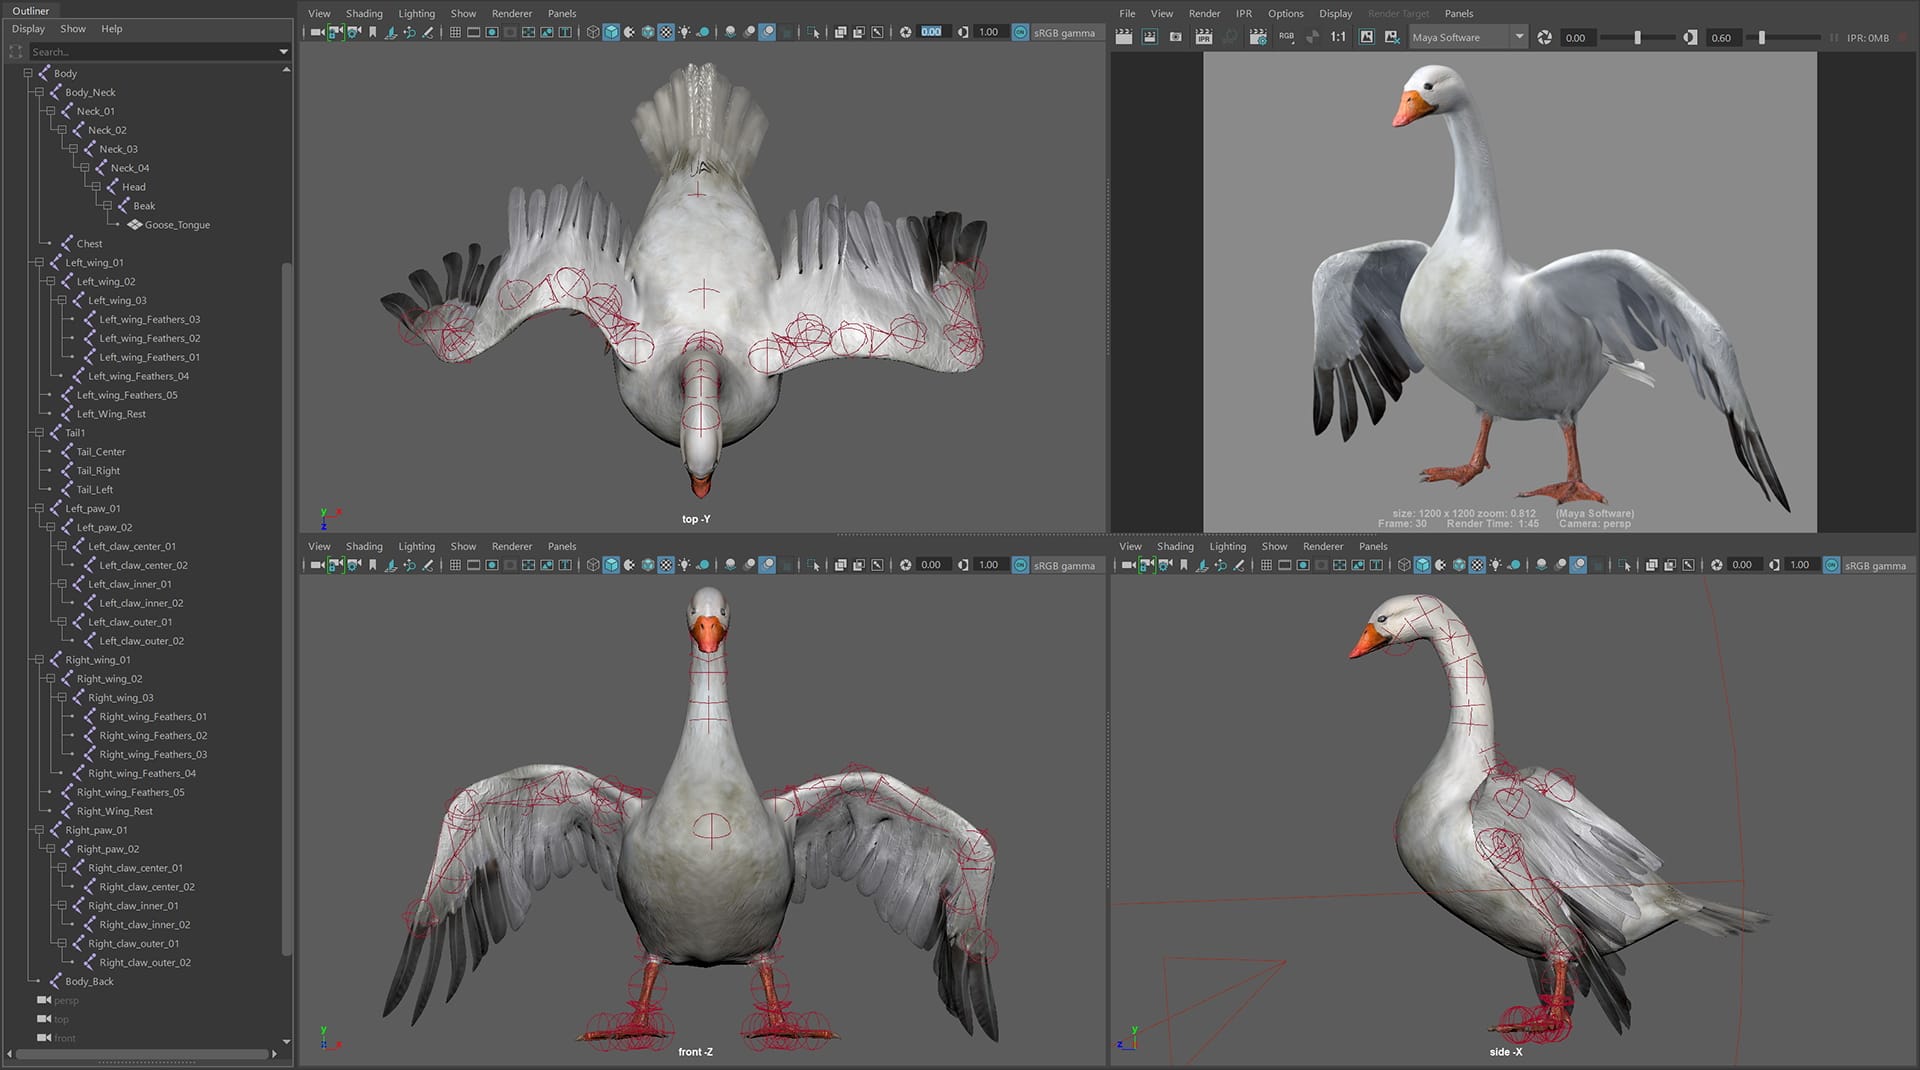This screenshot has width=1920, height=1070.
Task: Collapse Right_wing_01 node in Outliner
Action: (39, 660)
